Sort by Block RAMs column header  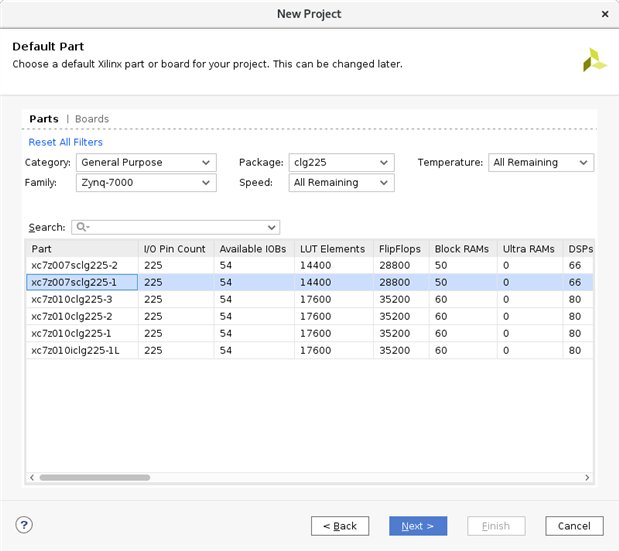tap(463, 249)
